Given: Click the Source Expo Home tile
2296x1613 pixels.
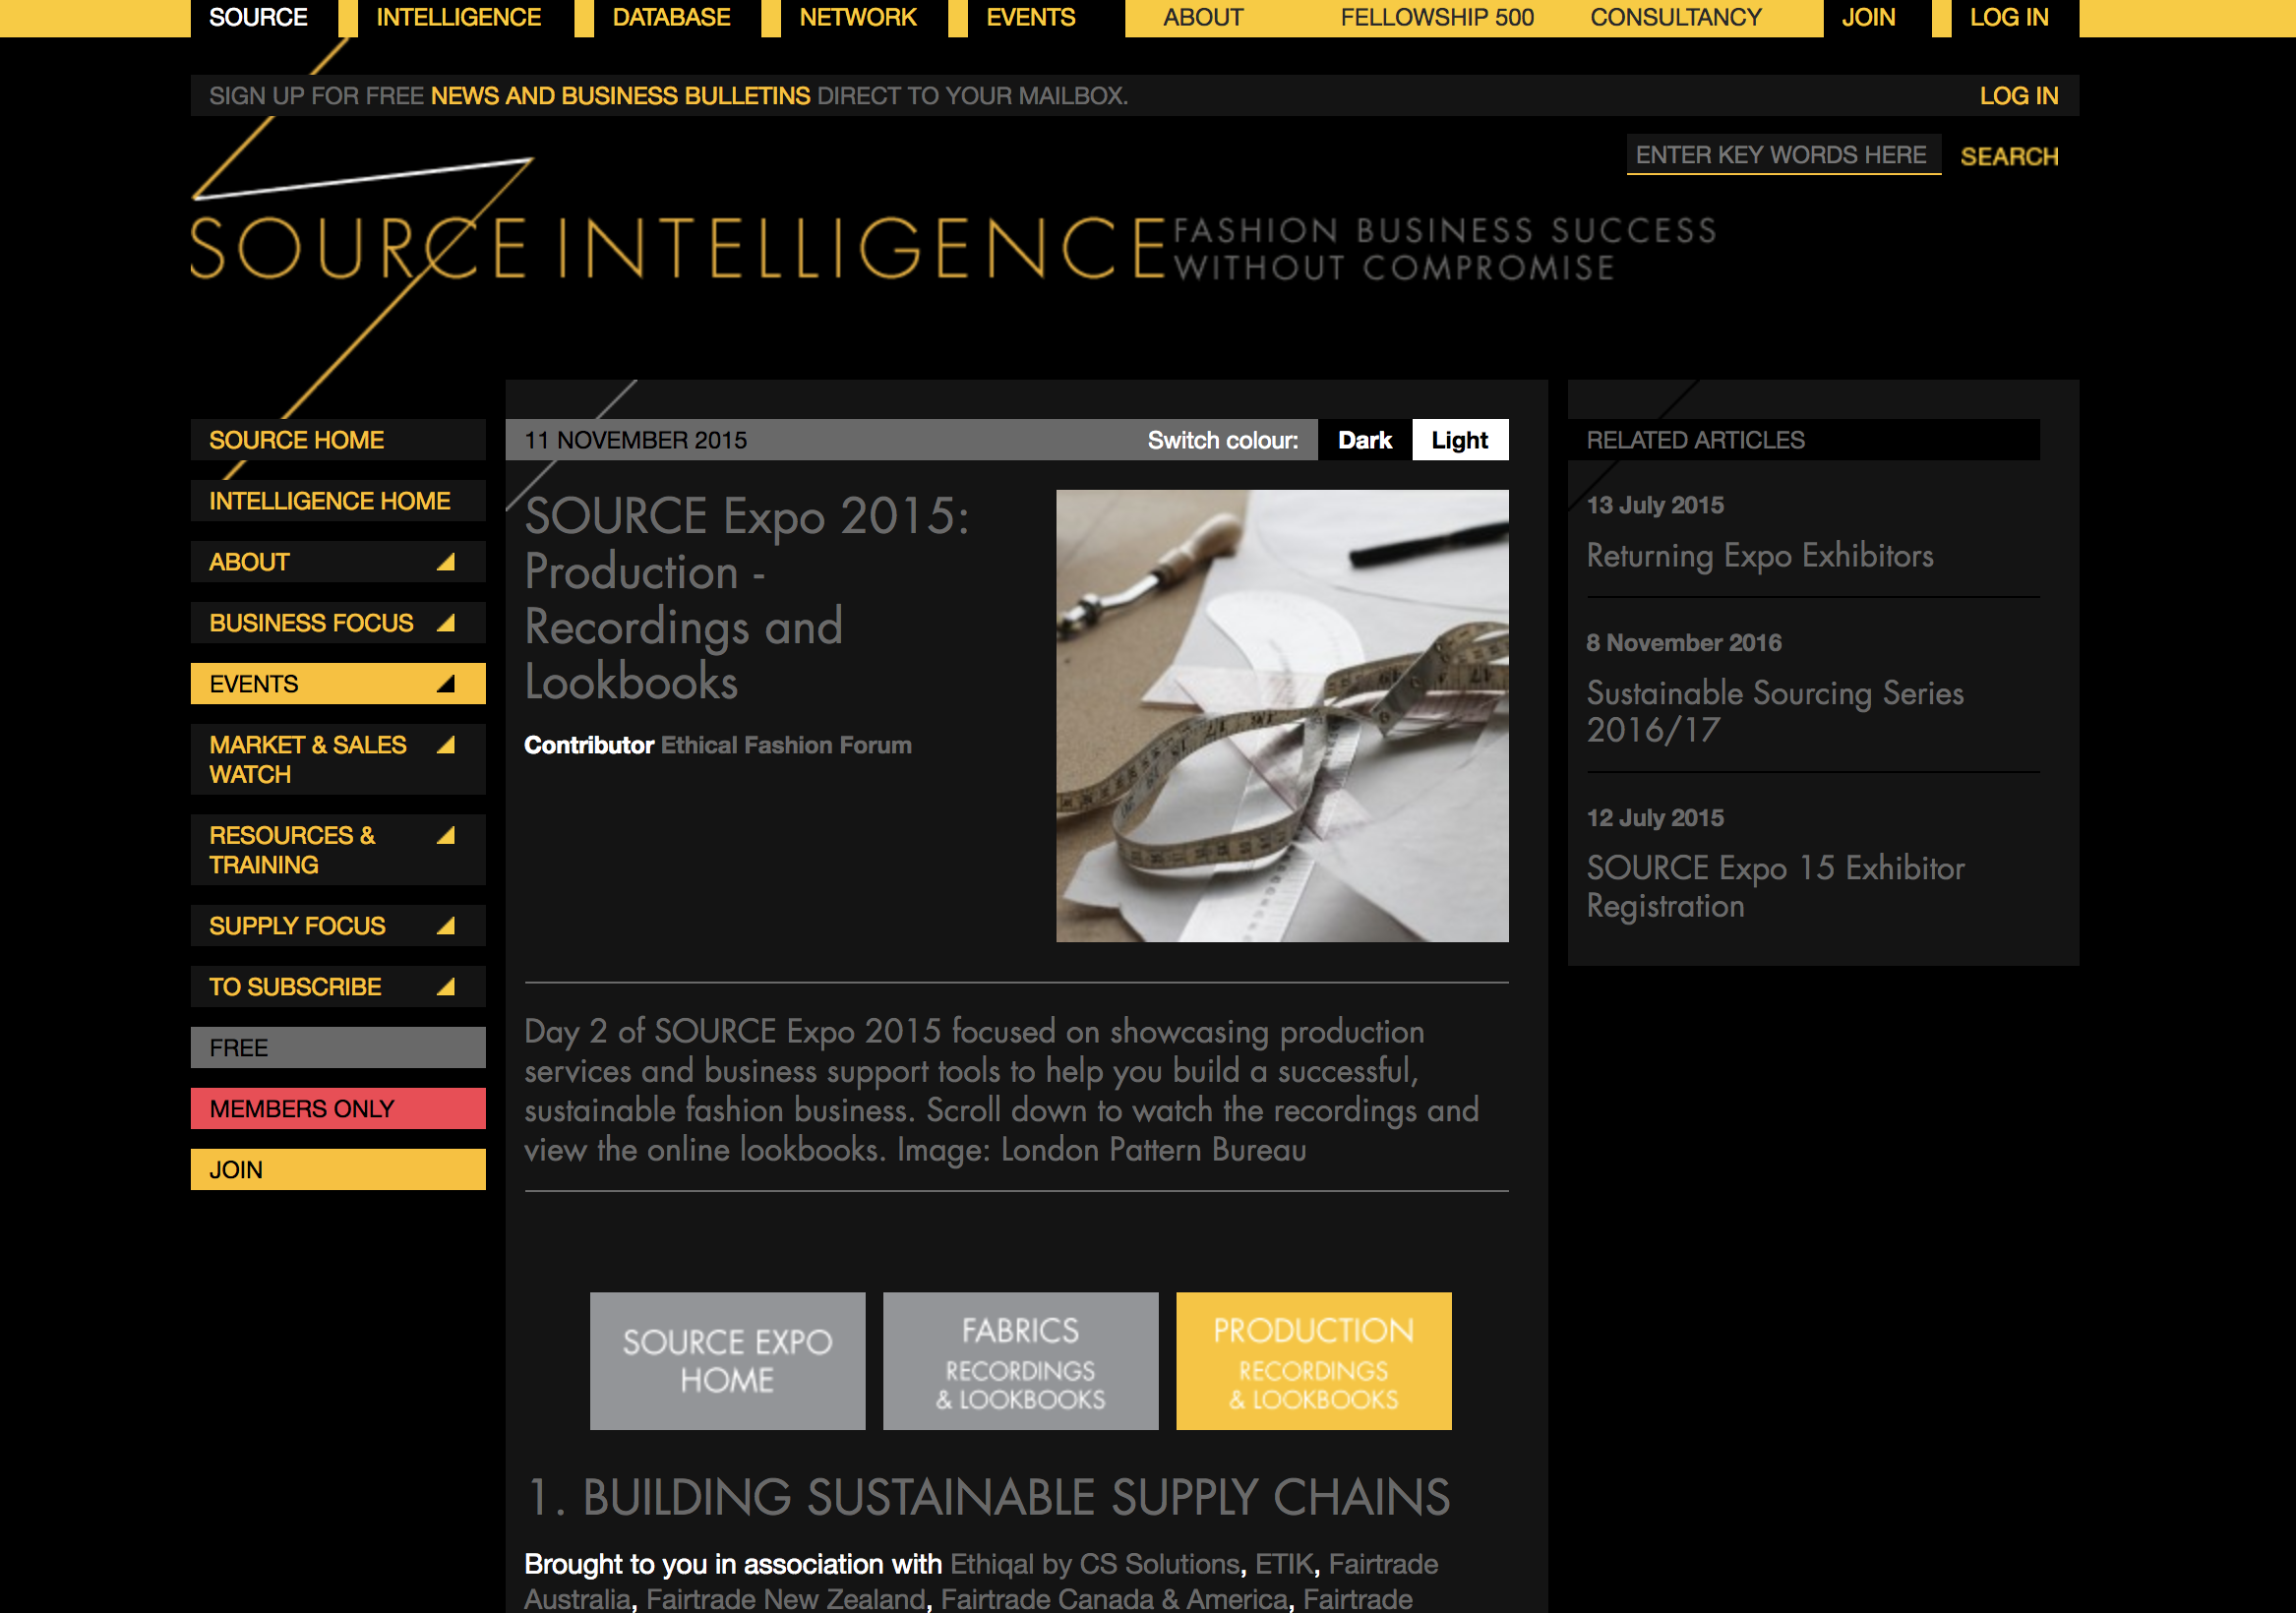Looking at the screenshot, I should tap(727, 1361).
